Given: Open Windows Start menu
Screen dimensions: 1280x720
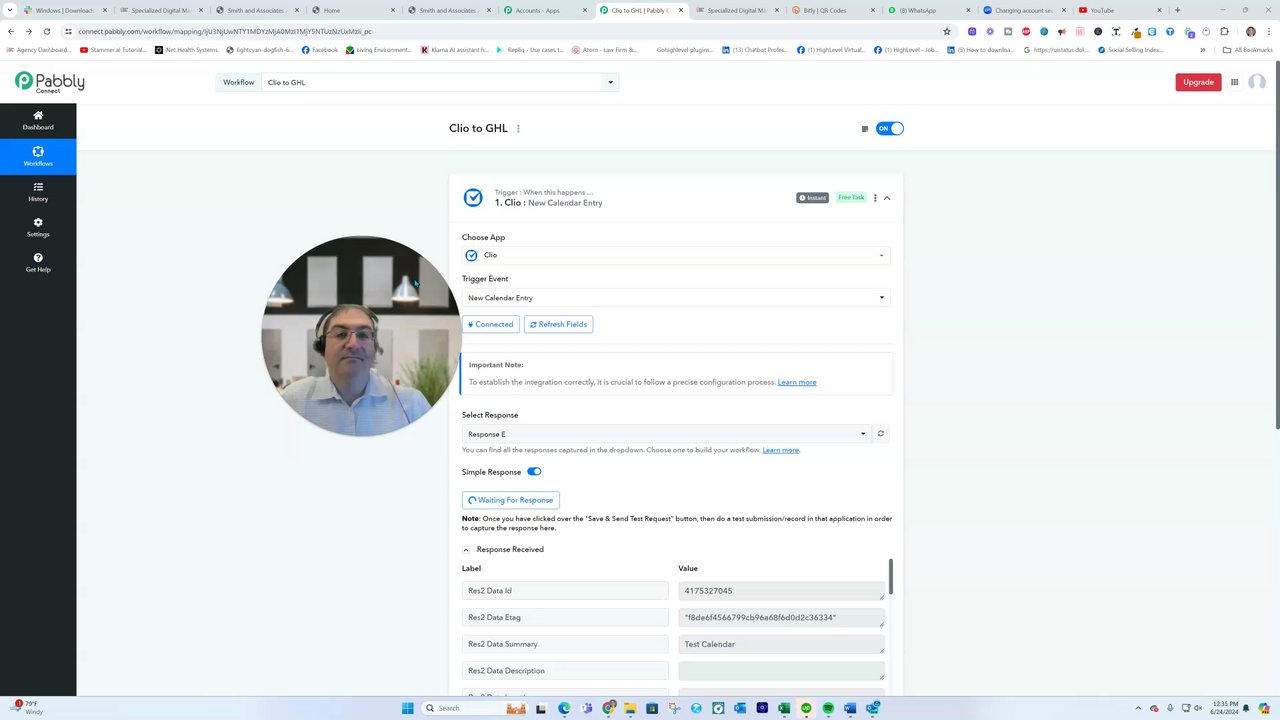Looking at the screenshot, I should [x=408, y=708].
